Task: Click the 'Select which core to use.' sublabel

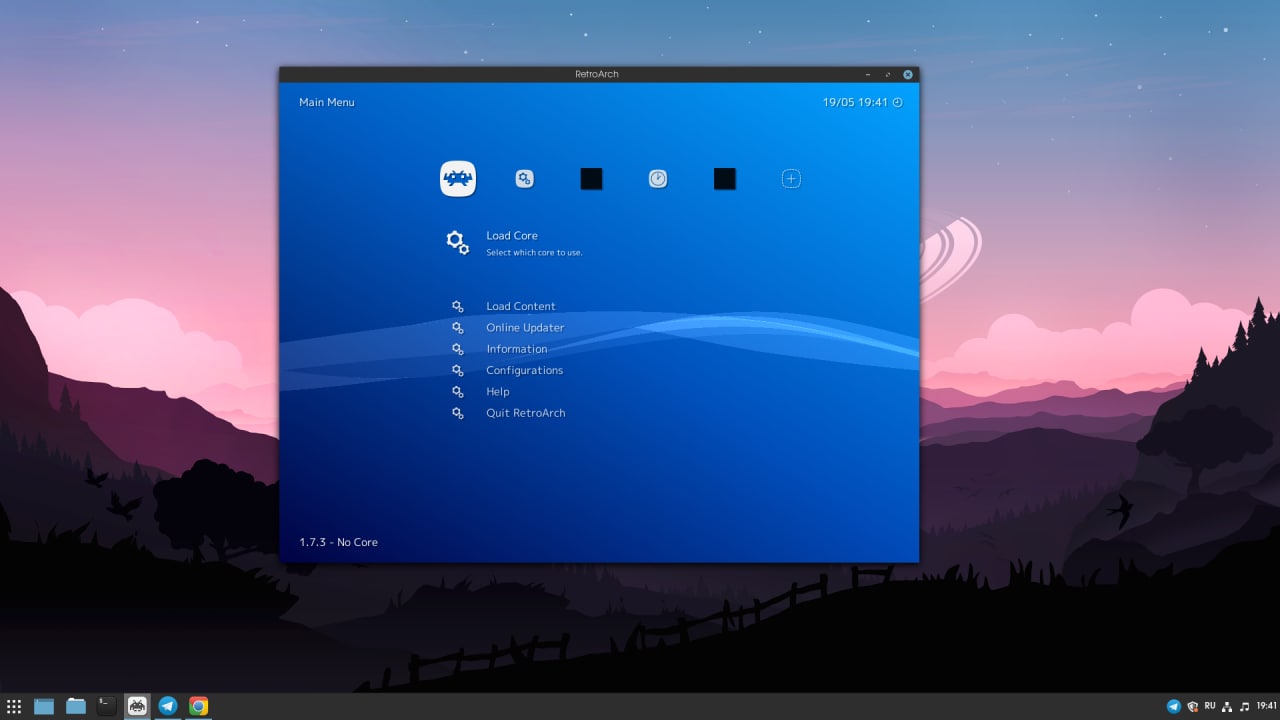Action: tap(534, 253)
